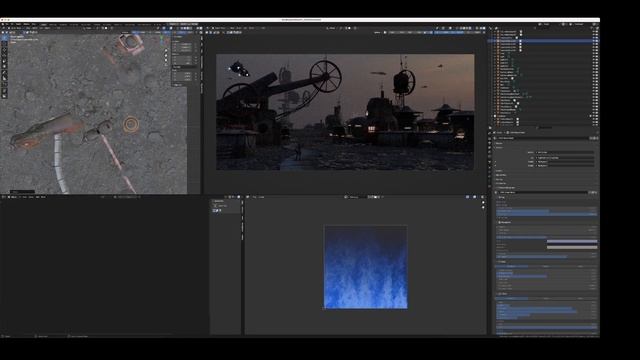The width and height of the screenshot is (640, 360).
Task: Select the Move tool in left viewport toolbar
Action: click(x=4, y=51)
